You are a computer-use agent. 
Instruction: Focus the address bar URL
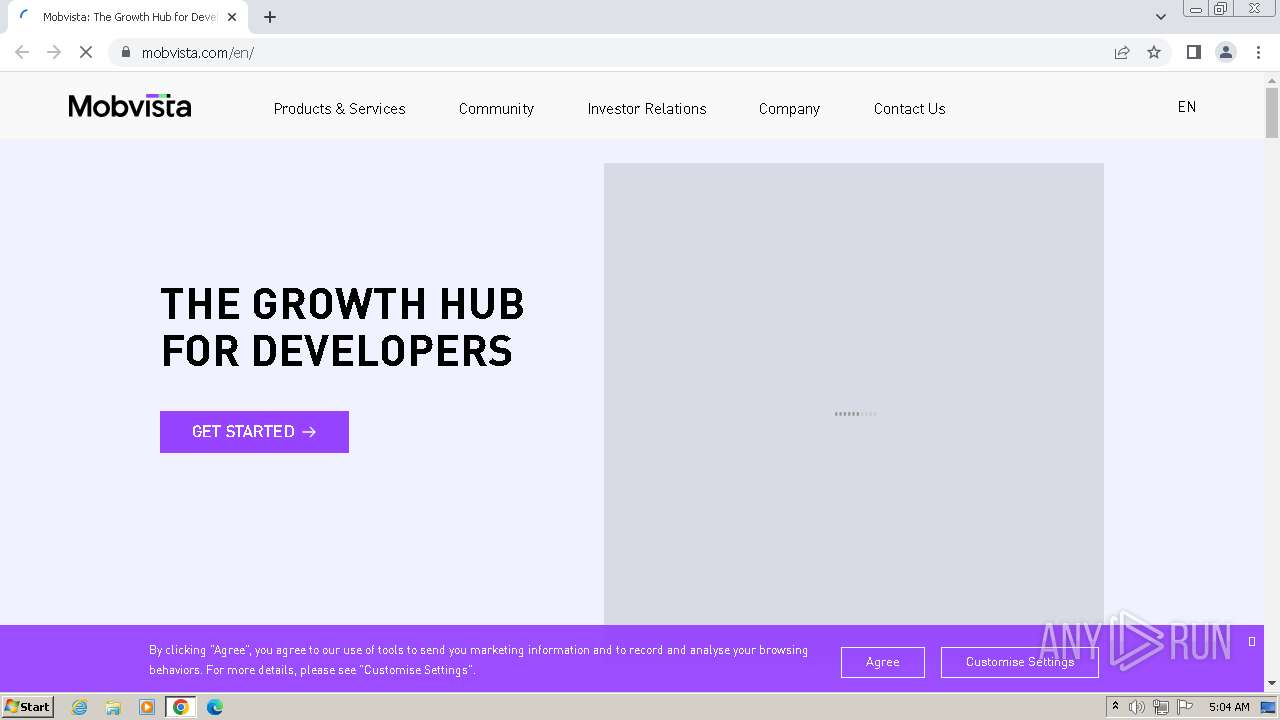coord(198,53)
